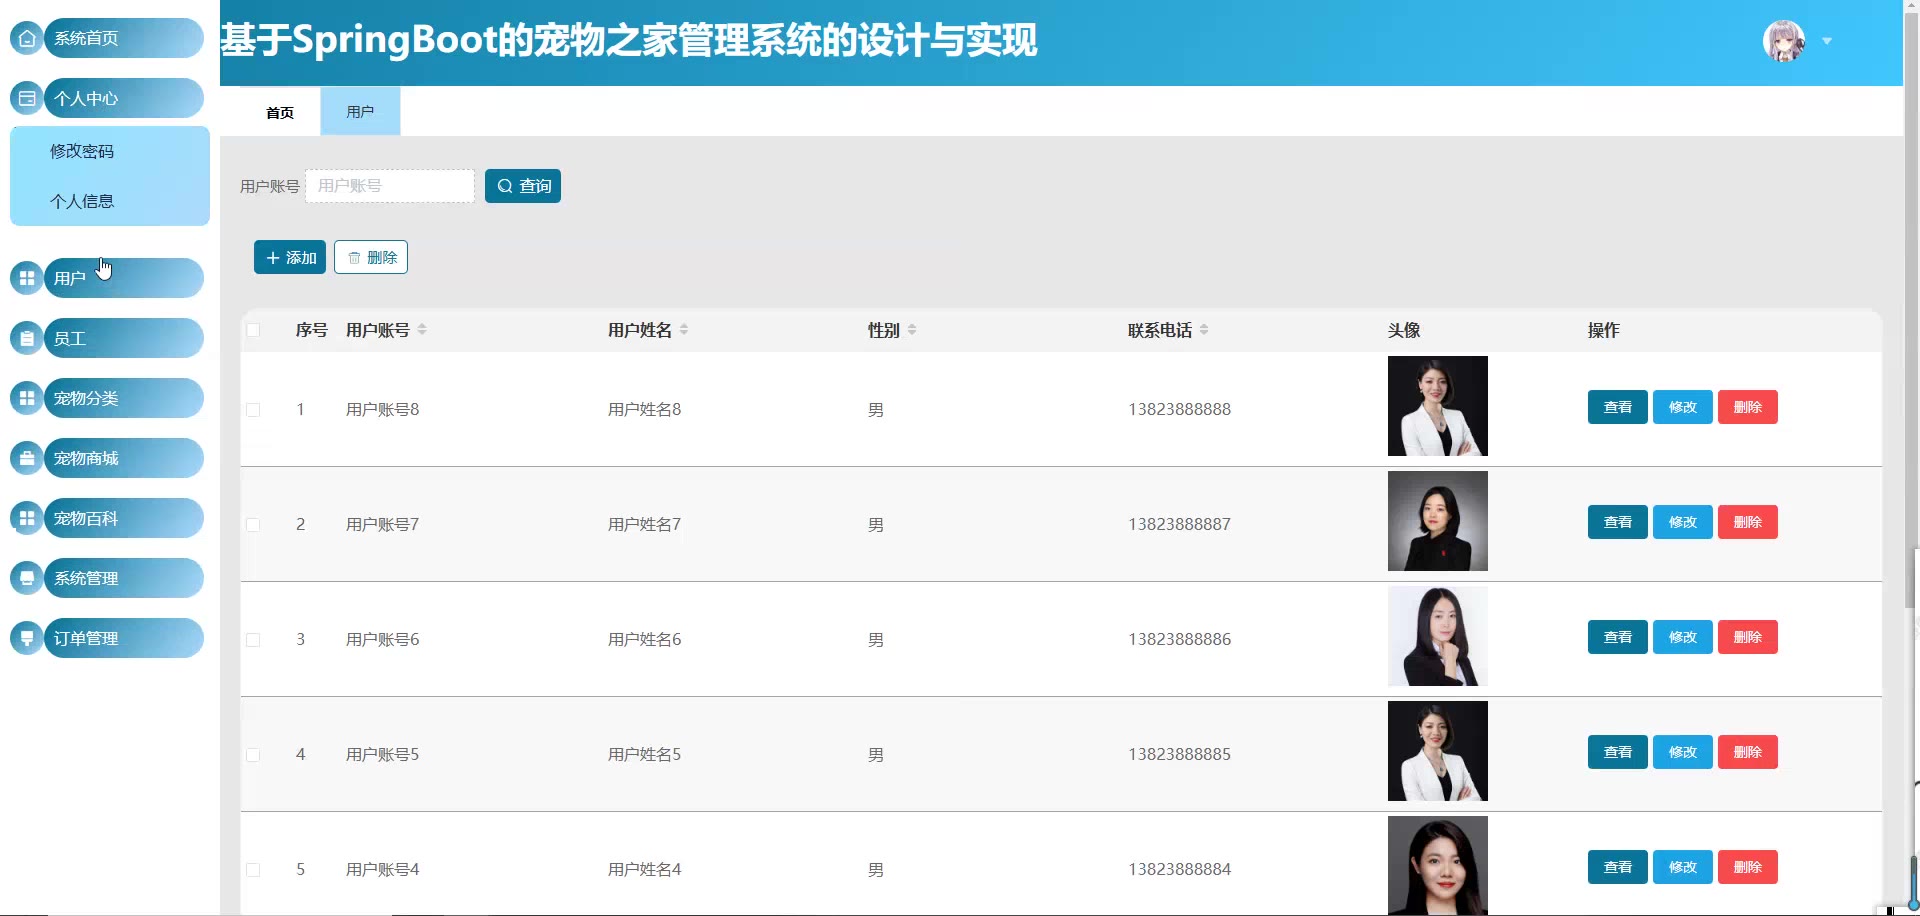This screenshot has width=1920, height=916.
Task: Sort table by 性别 column
Action: 912,330
